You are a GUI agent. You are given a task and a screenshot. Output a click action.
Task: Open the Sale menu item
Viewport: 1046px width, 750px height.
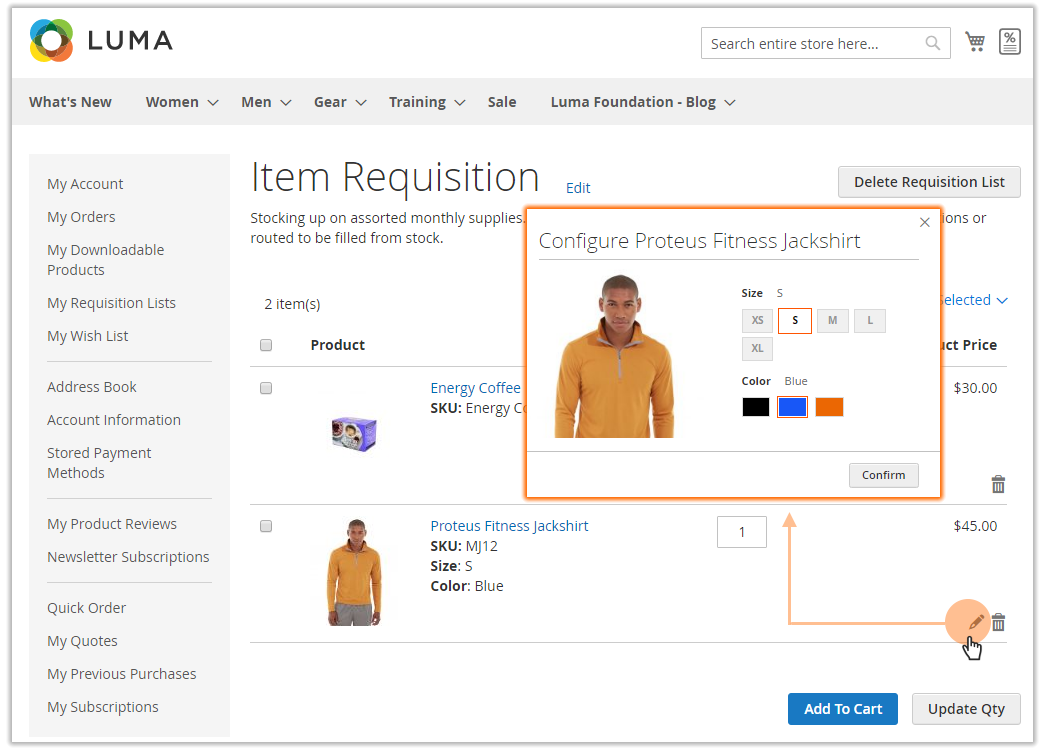pos(502,102)
